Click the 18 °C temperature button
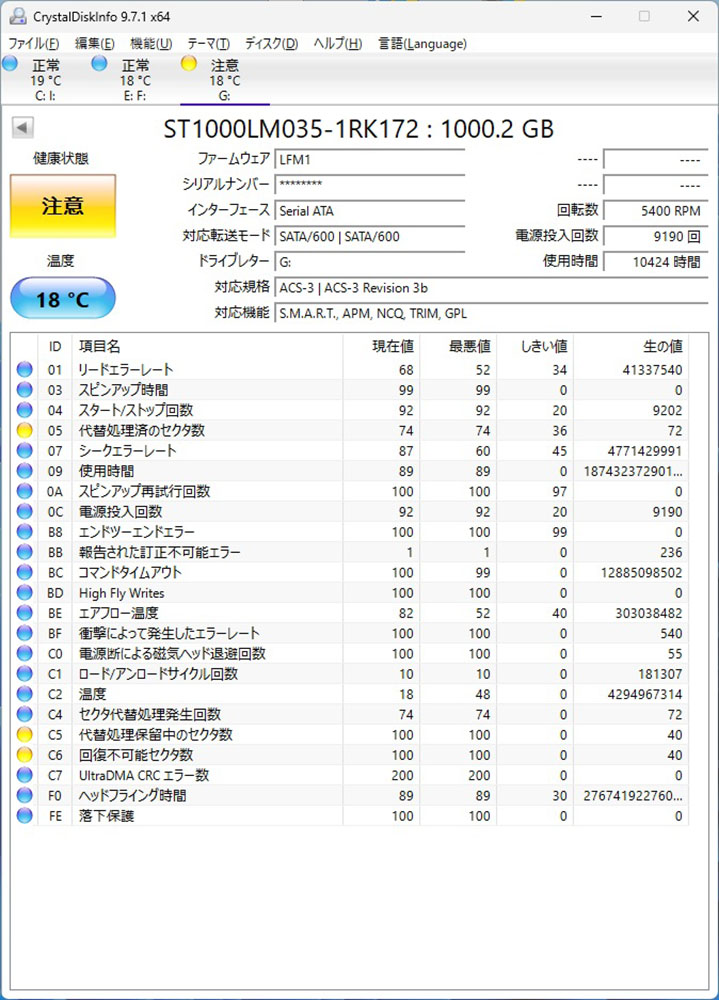 tap(62, 299)
